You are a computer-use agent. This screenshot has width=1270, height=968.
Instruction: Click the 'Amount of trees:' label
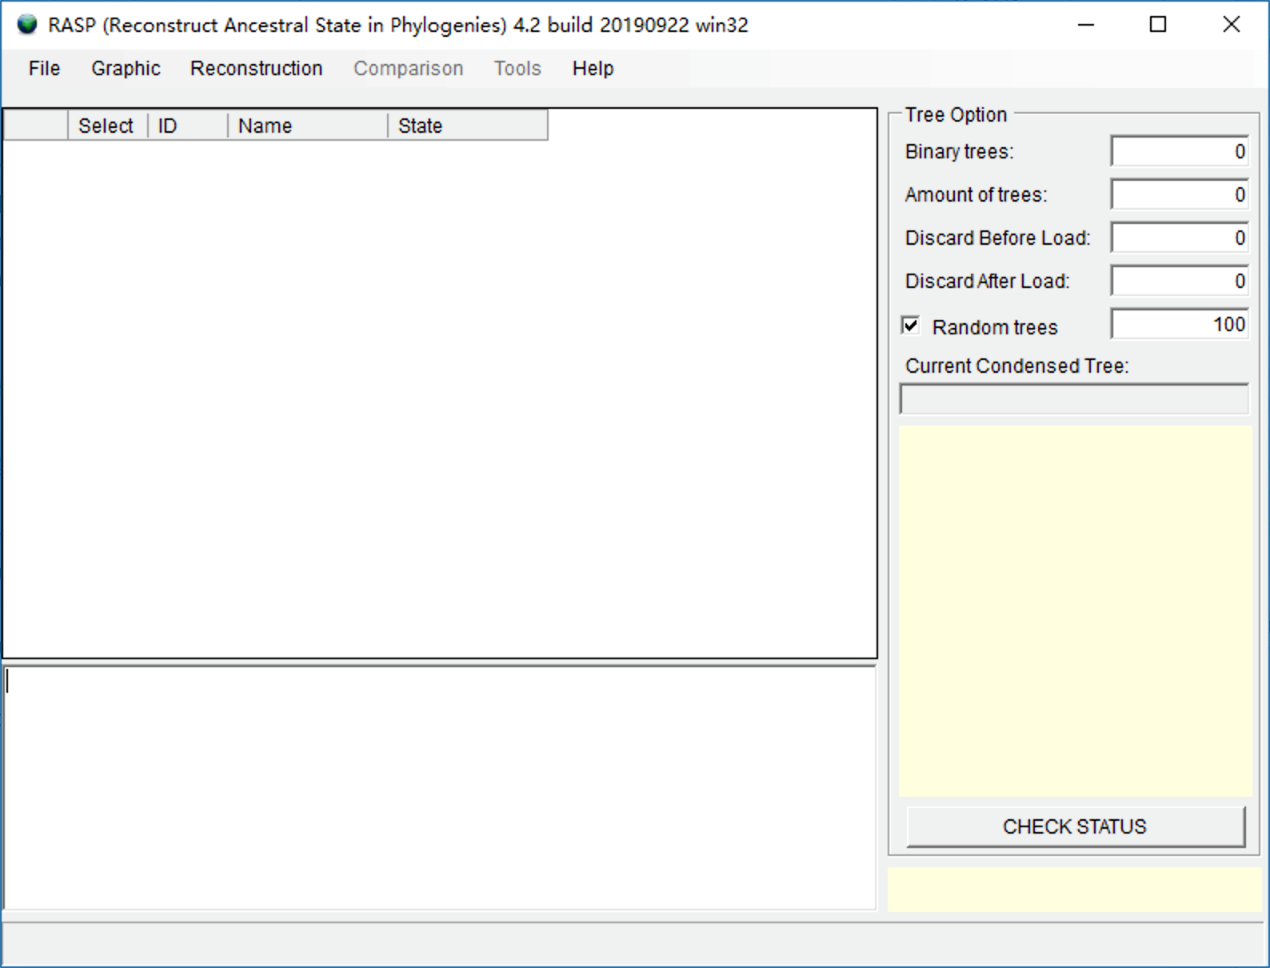click(976, 194)
